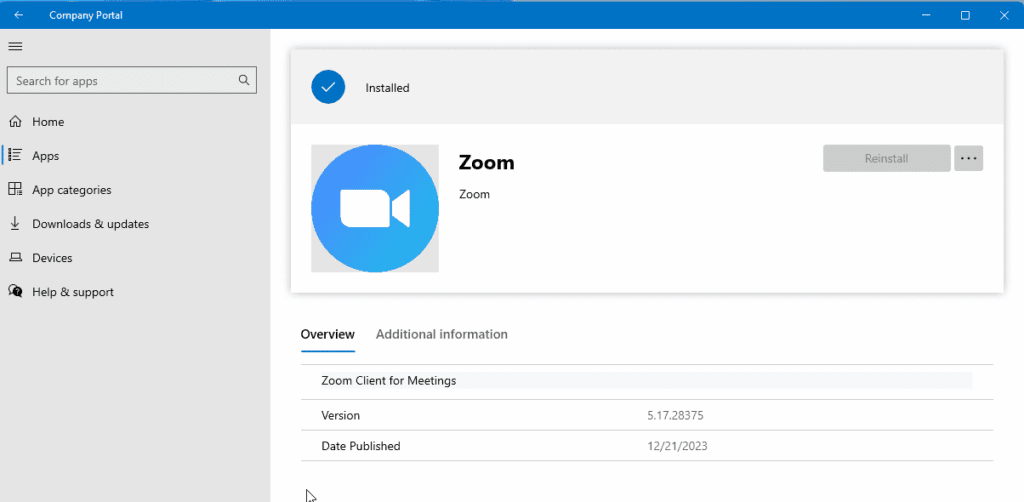Image resolution: width=1024 pixels, height=502 pixels.
Task: Switch to the Additional information tab
Action: tap(441, 334)
